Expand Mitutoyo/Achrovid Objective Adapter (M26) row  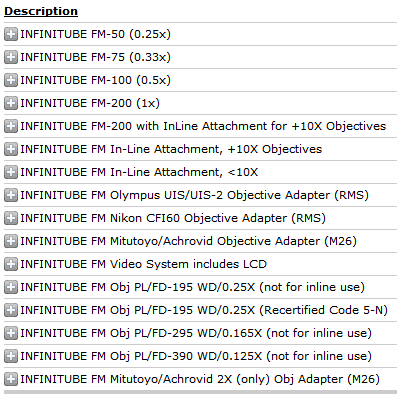(x=11, y=241)
